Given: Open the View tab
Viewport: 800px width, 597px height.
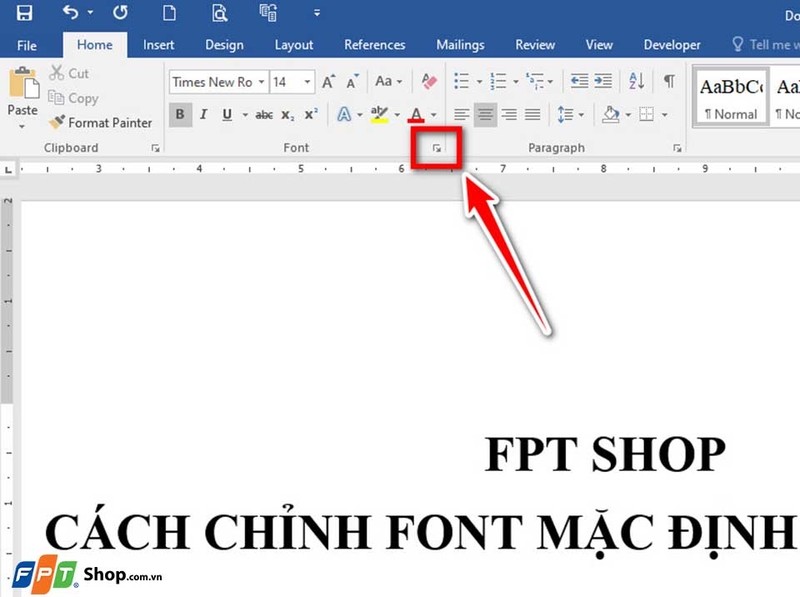Looking at the screenshot, I should click(599, 45).
